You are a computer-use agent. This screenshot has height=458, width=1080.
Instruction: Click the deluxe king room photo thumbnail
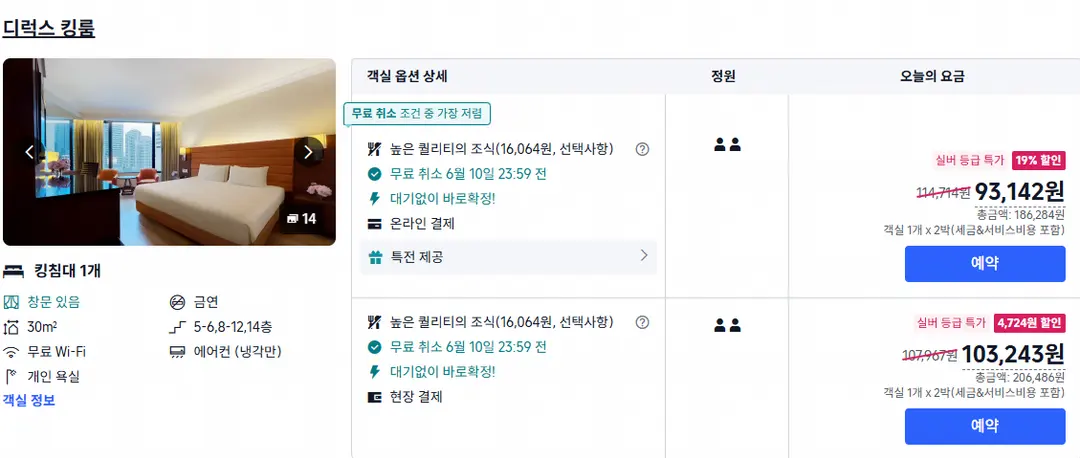tap(169, 152)
